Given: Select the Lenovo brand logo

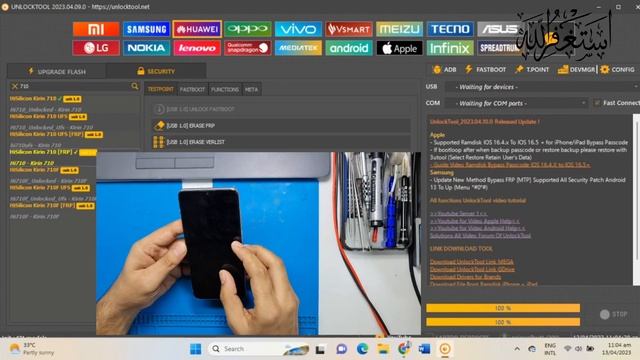Looking at the screenshot, I should click(197, 48).
